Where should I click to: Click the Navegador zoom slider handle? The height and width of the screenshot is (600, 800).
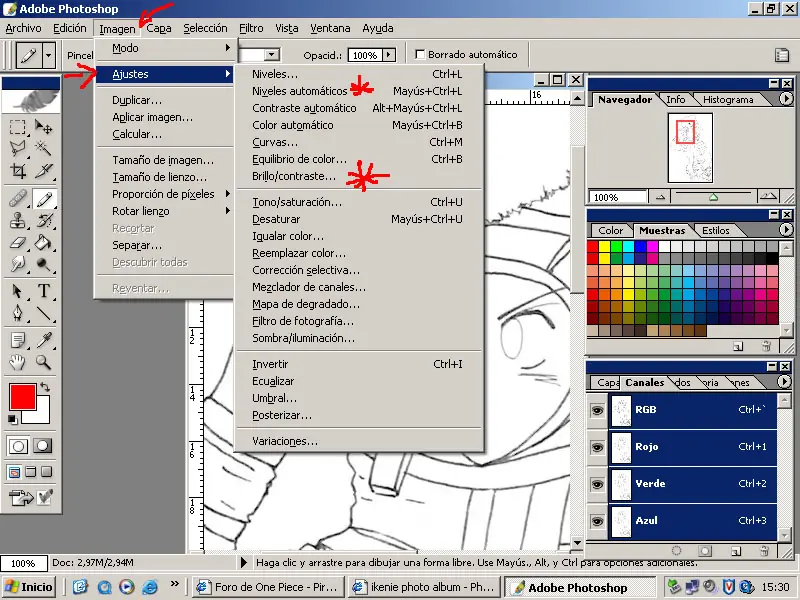[x=713, y=197]
